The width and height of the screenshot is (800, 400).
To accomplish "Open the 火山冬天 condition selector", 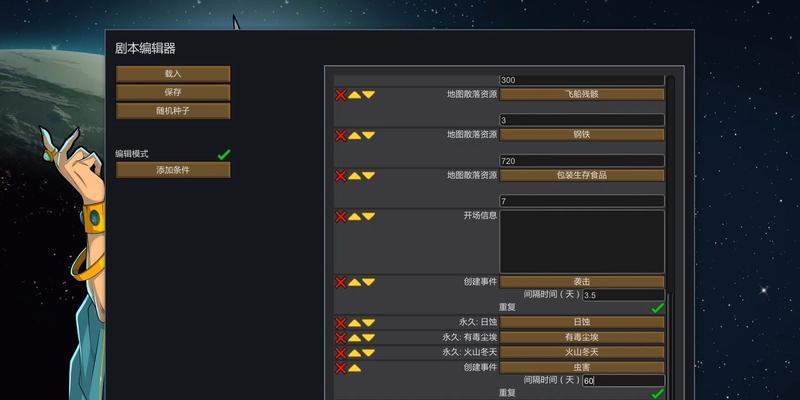I will click(582, 353).
